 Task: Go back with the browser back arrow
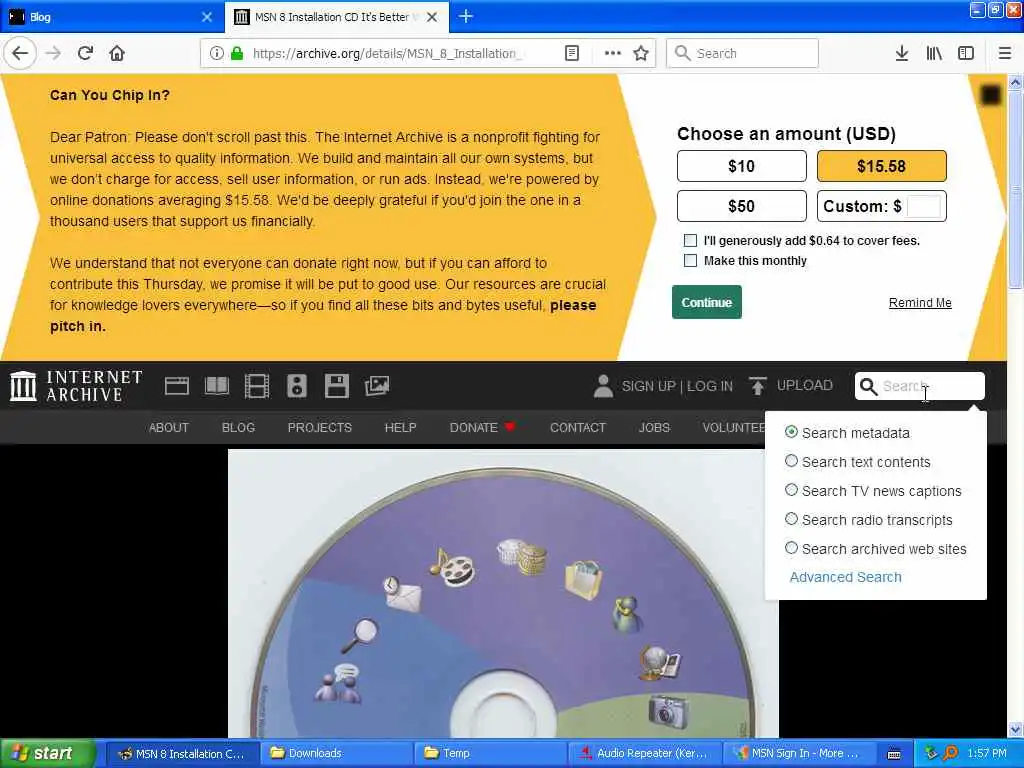(20, 53)
